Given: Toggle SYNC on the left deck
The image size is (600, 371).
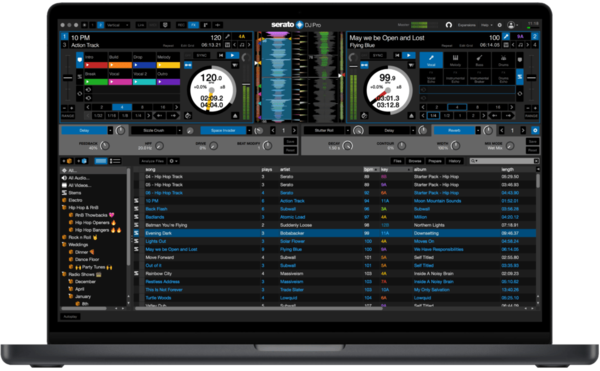Looking at the screenshot, I should pyautogui.click(x=201, y=55).
